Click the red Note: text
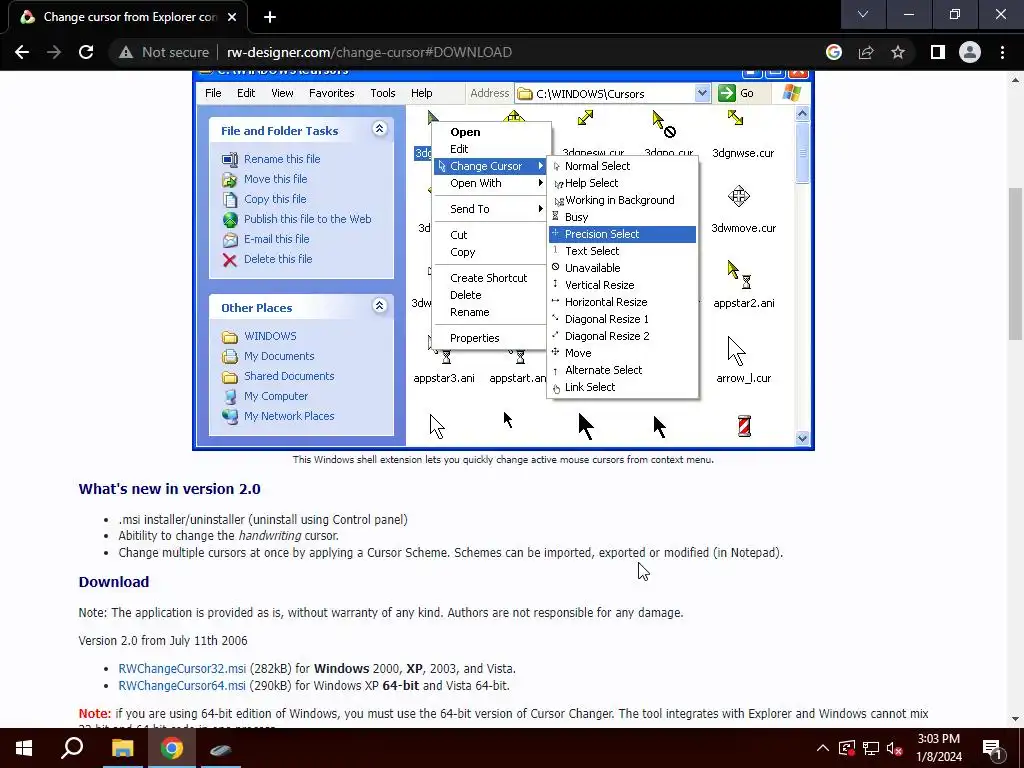 (95, 714)
